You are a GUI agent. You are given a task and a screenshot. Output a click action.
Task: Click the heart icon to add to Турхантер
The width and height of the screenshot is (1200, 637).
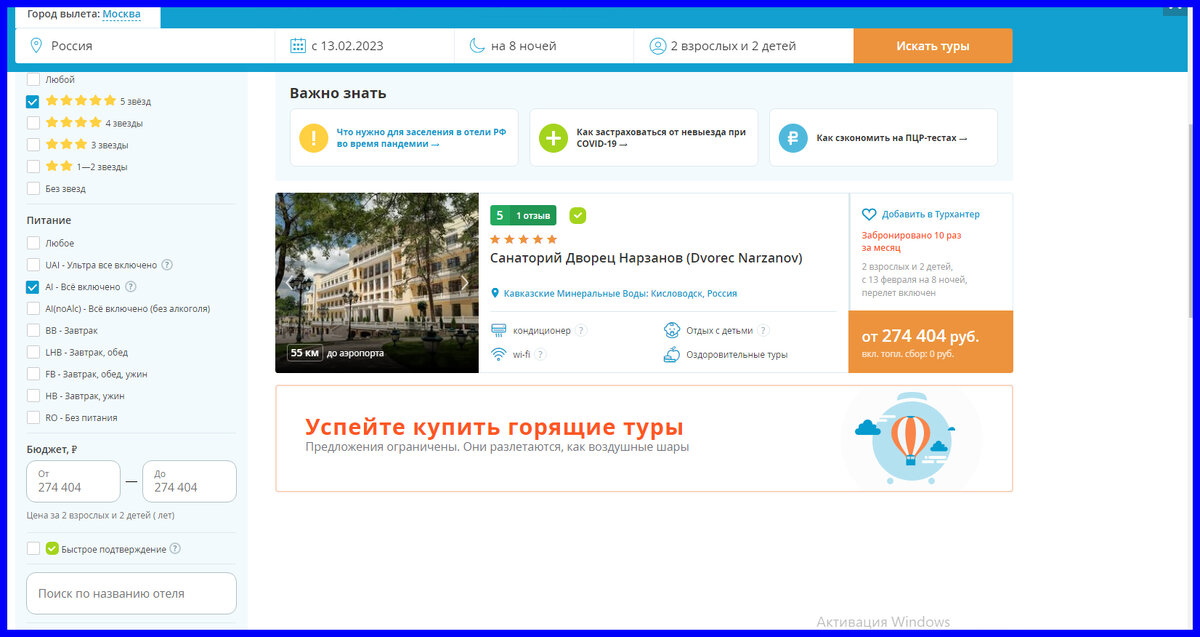click(x=869, y=214)
